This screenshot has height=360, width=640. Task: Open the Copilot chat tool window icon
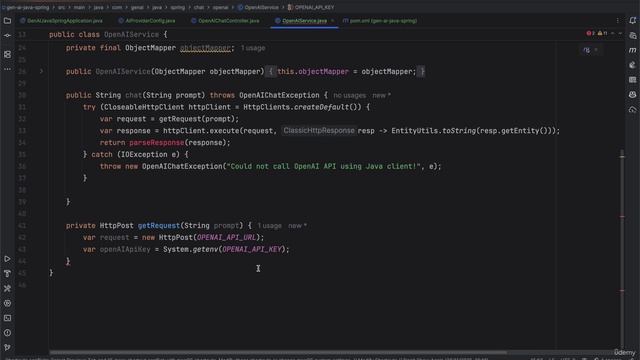tap(632, 94)
